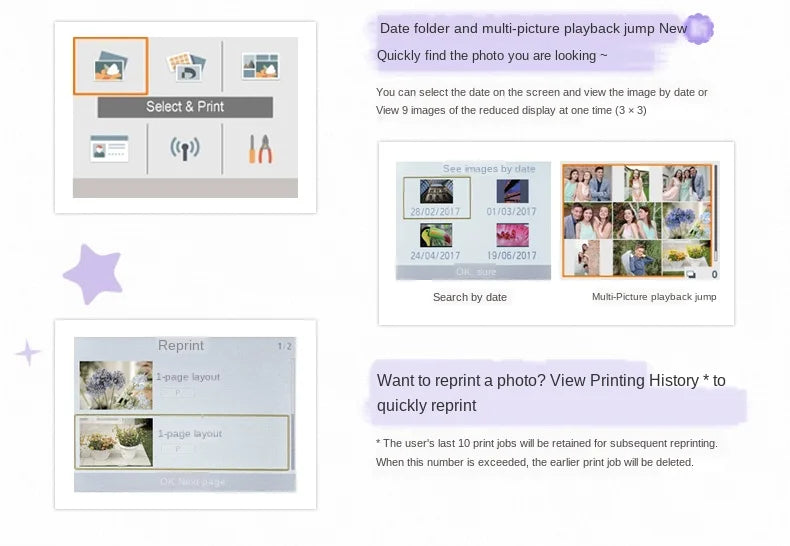Click the OK Next page bar in Reprint
The width and height of the screenshot is (790, 546).
coord(184,482)
